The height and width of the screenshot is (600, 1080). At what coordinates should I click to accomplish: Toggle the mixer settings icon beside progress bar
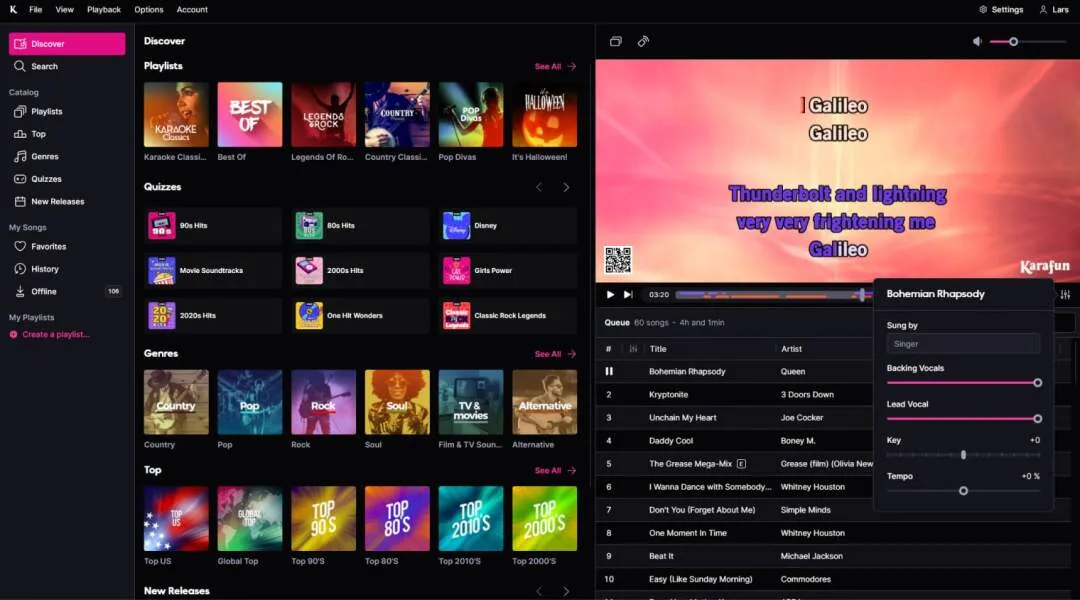click(x=1066, y=295)
